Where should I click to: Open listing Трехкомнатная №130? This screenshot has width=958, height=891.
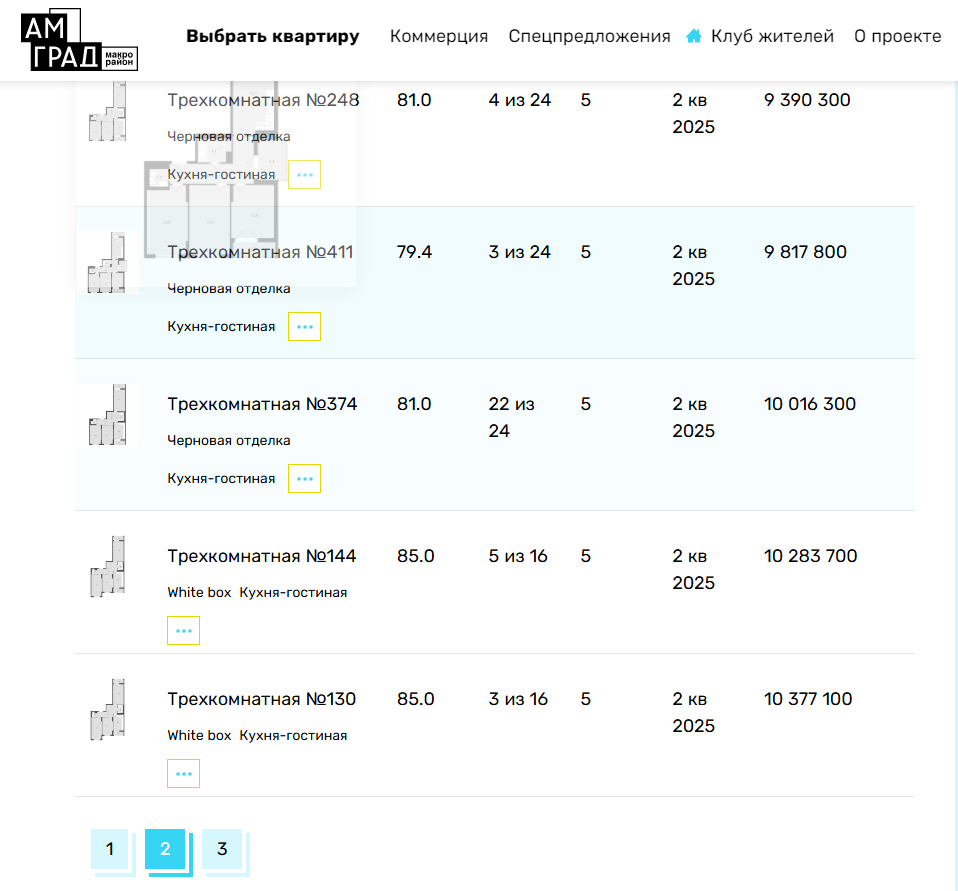[x=261, y=699]
